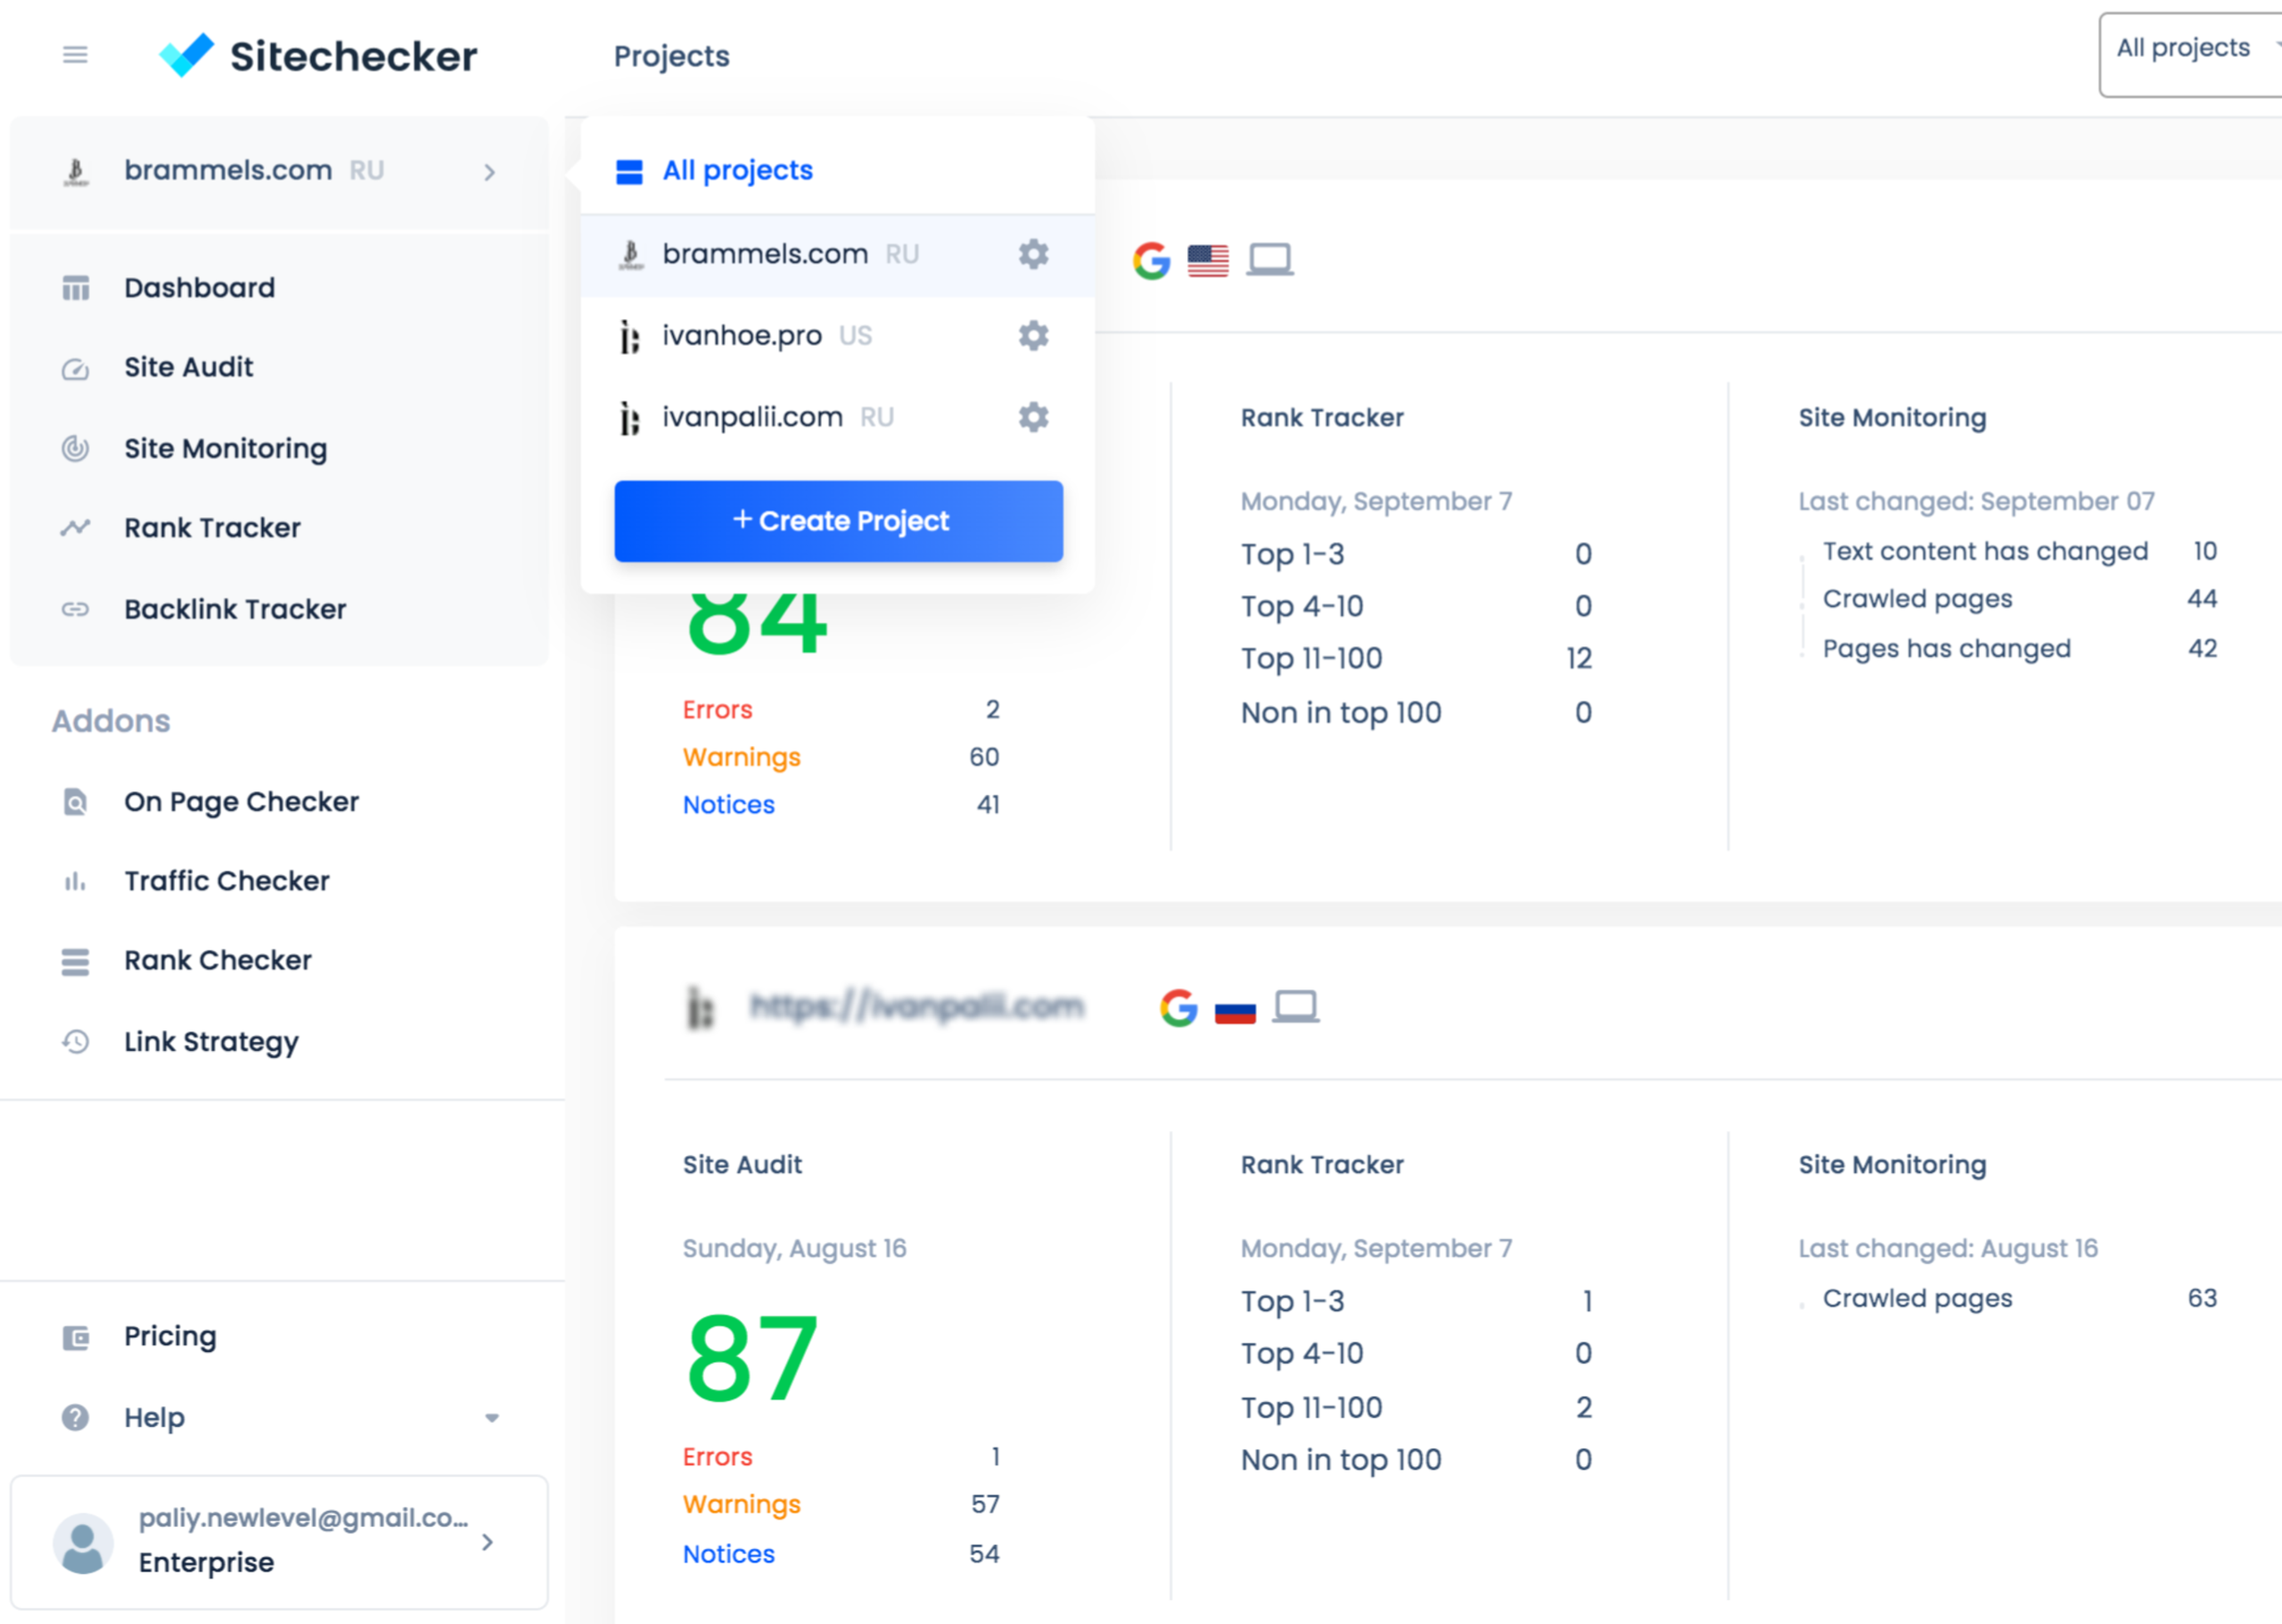The image size is (2282, 1624).
Task: Open account menu chevron next to Enterprise
Action: tap(487, 1542)
